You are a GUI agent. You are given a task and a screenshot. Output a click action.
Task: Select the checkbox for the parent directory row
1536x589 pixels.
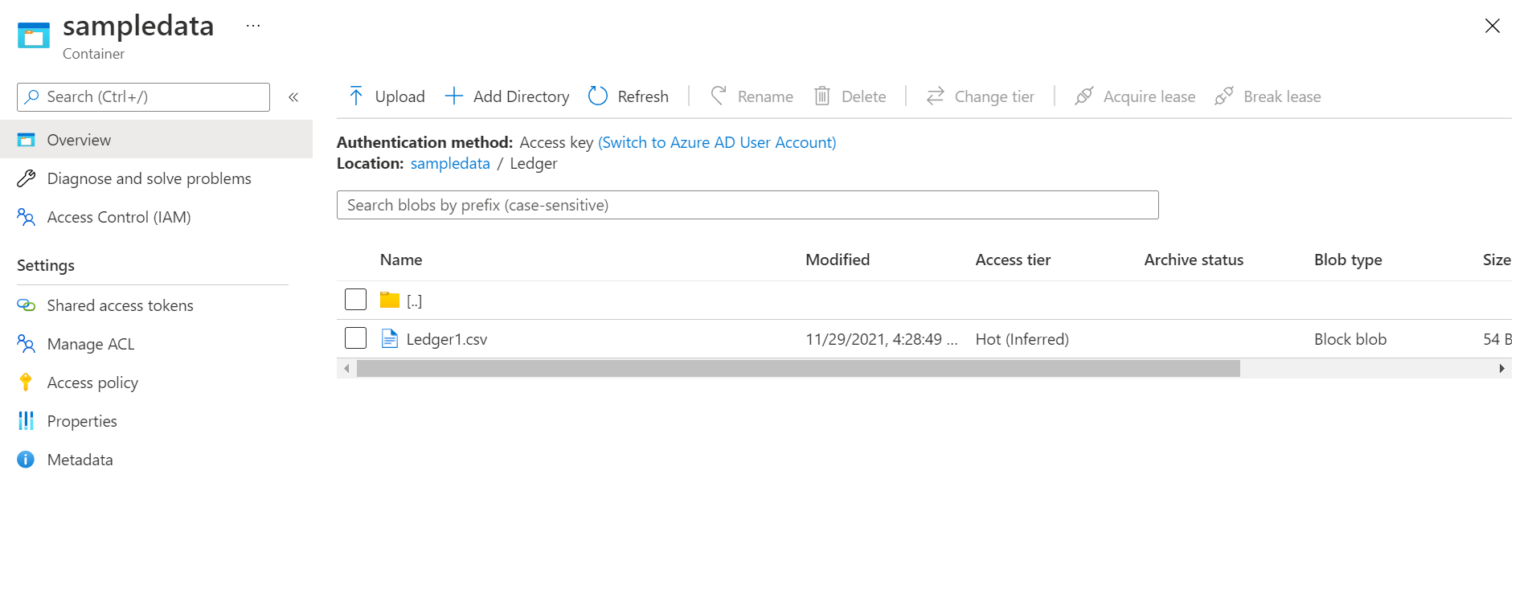(355, 299)
